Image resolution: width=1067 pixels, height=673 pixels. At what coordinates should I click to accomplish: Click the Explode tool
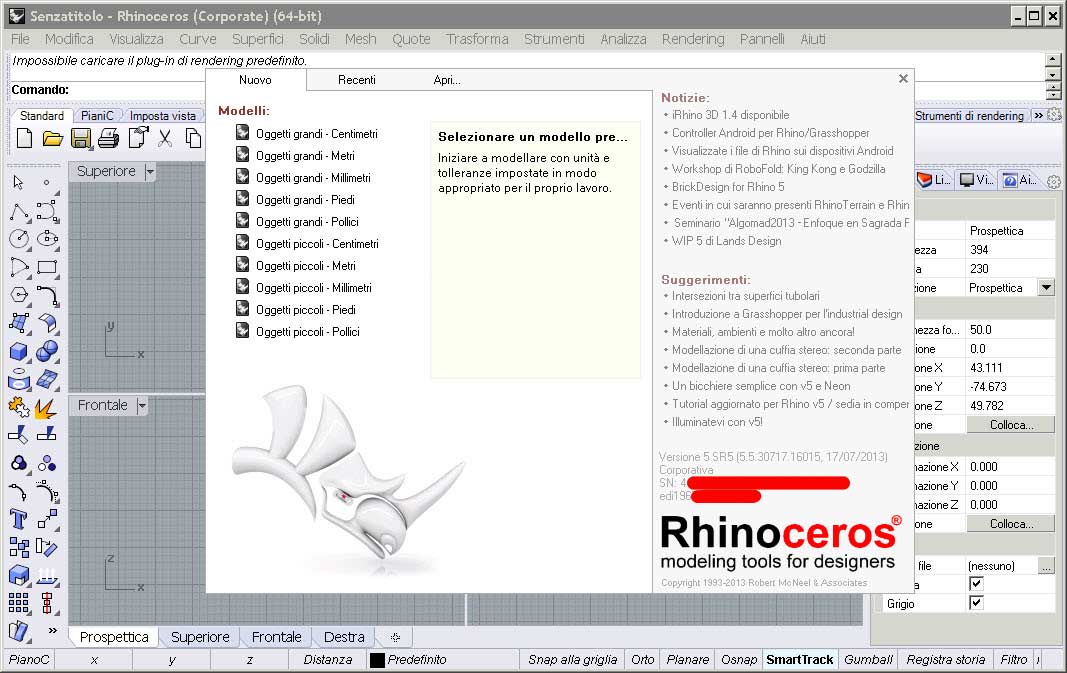click(46, 408)
